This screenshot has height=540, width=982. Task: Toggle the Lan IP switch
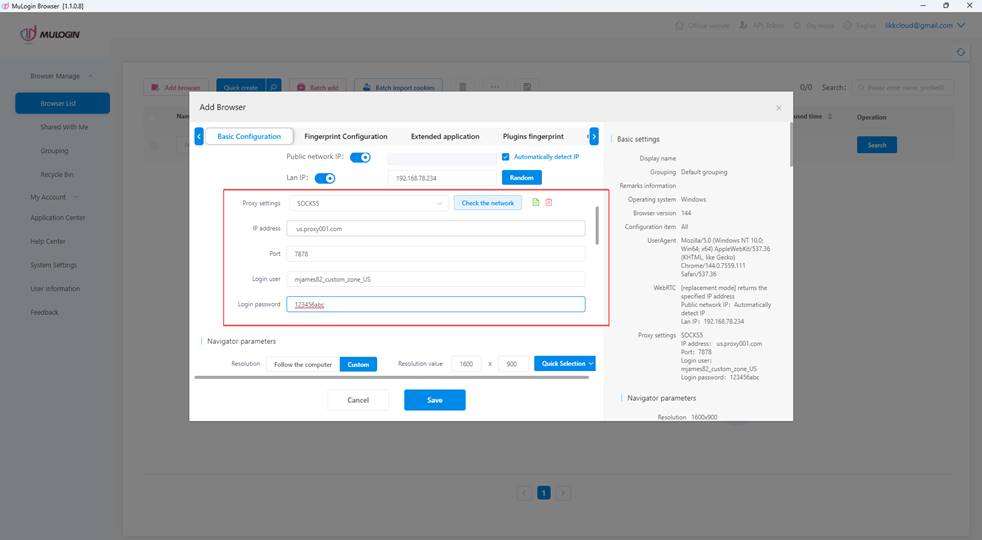325,178
